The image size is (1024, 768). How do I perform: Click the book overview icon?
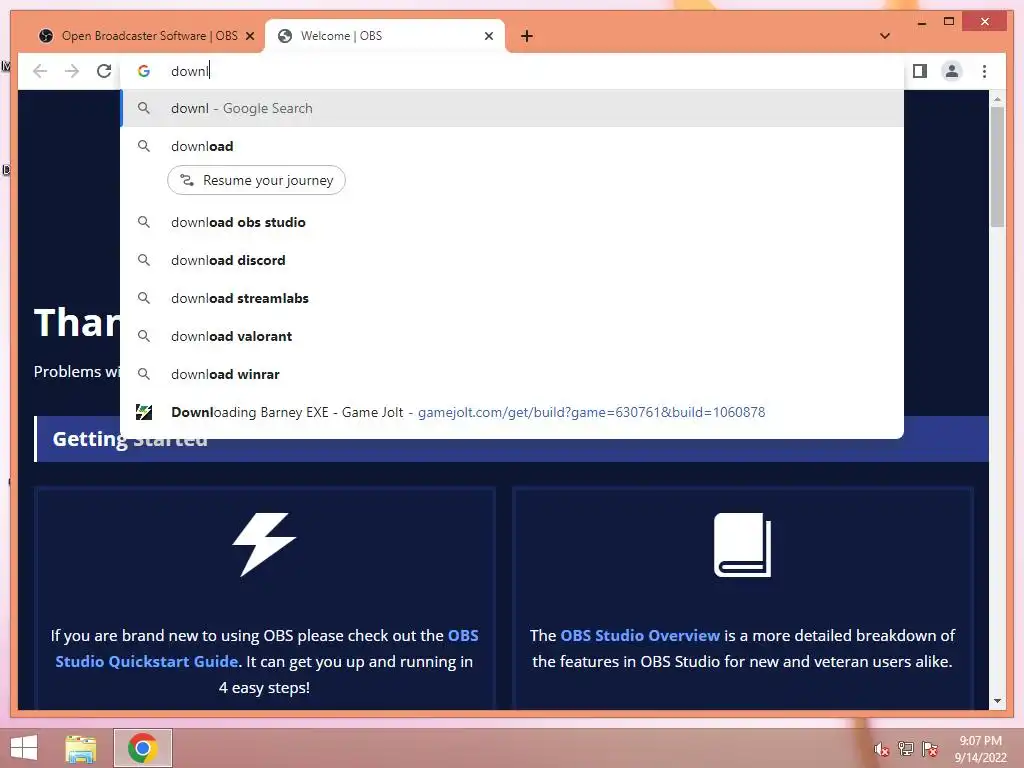tap(743, 545)
